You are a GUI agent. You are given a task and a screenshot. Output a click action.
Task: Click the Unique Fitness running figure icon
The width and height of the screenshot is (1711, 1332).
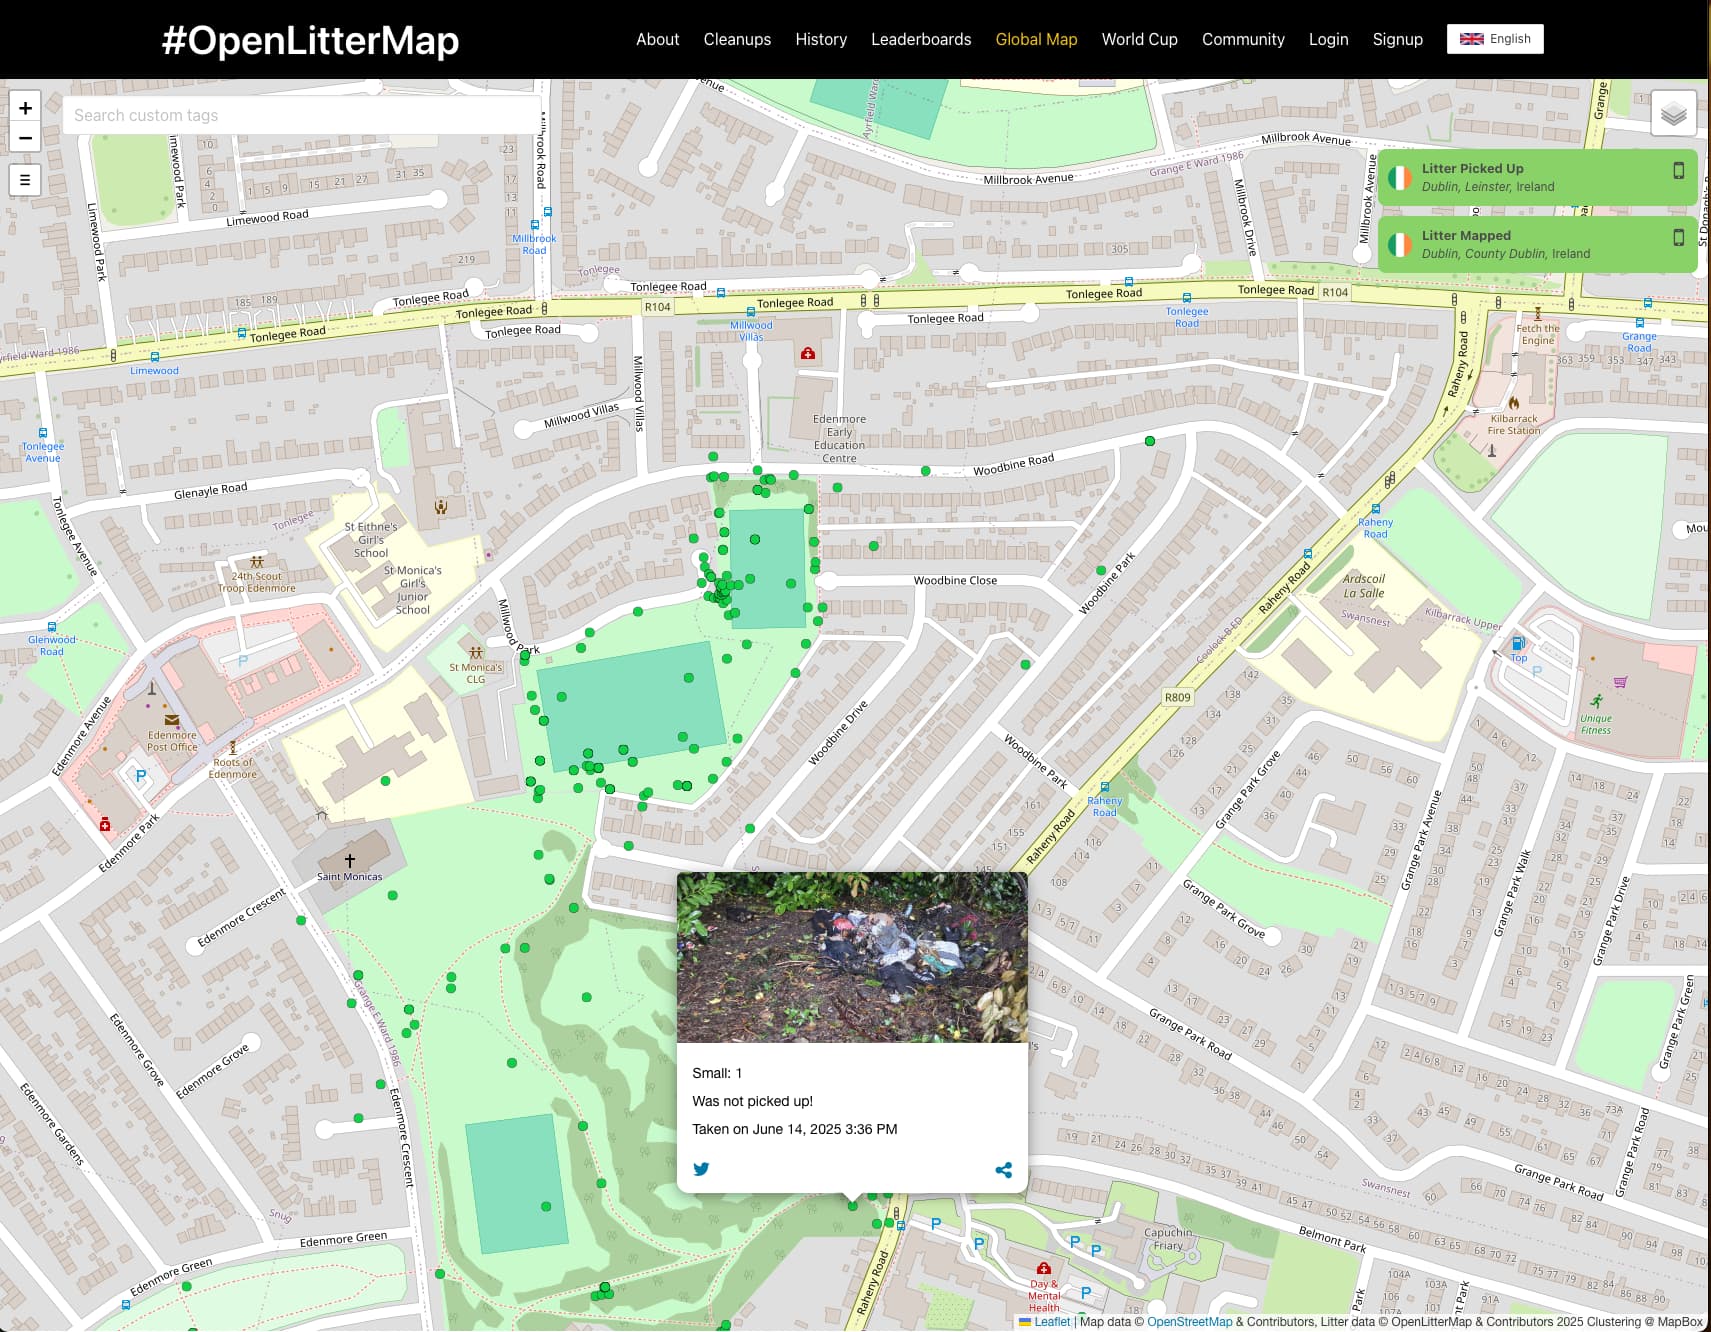click(1596, 702)
